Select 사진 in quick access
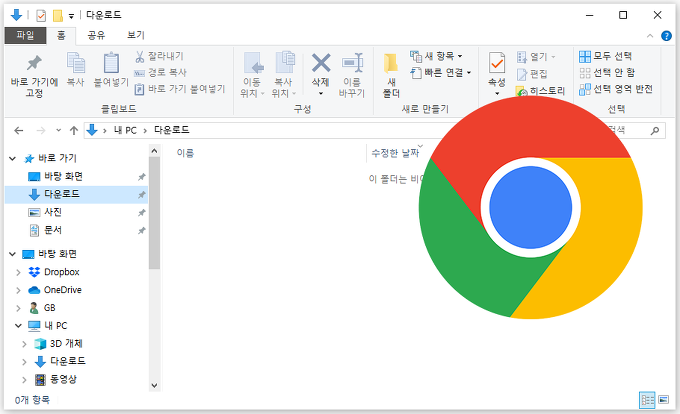 (53, 212)
